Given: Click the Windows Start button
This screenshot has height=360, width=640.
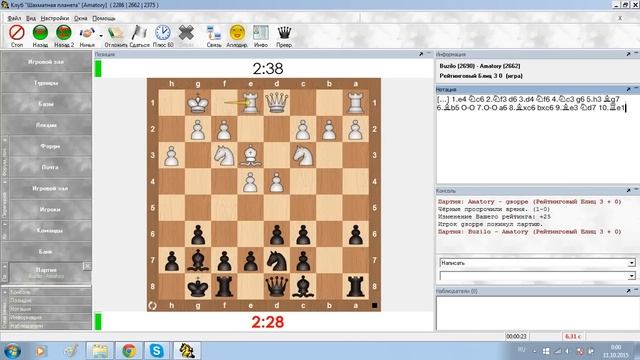Looking at the screenshot, I should click(12, 351).
